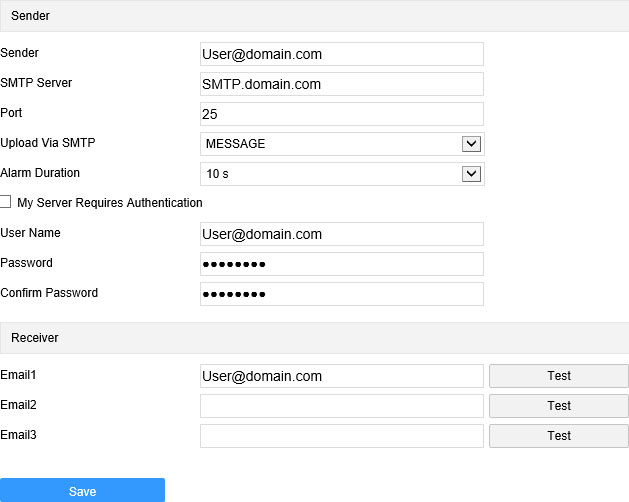Enable My Server Requires Authentication checkbox
The width and height of the screenshot is (629, 502).
point(5,201)
